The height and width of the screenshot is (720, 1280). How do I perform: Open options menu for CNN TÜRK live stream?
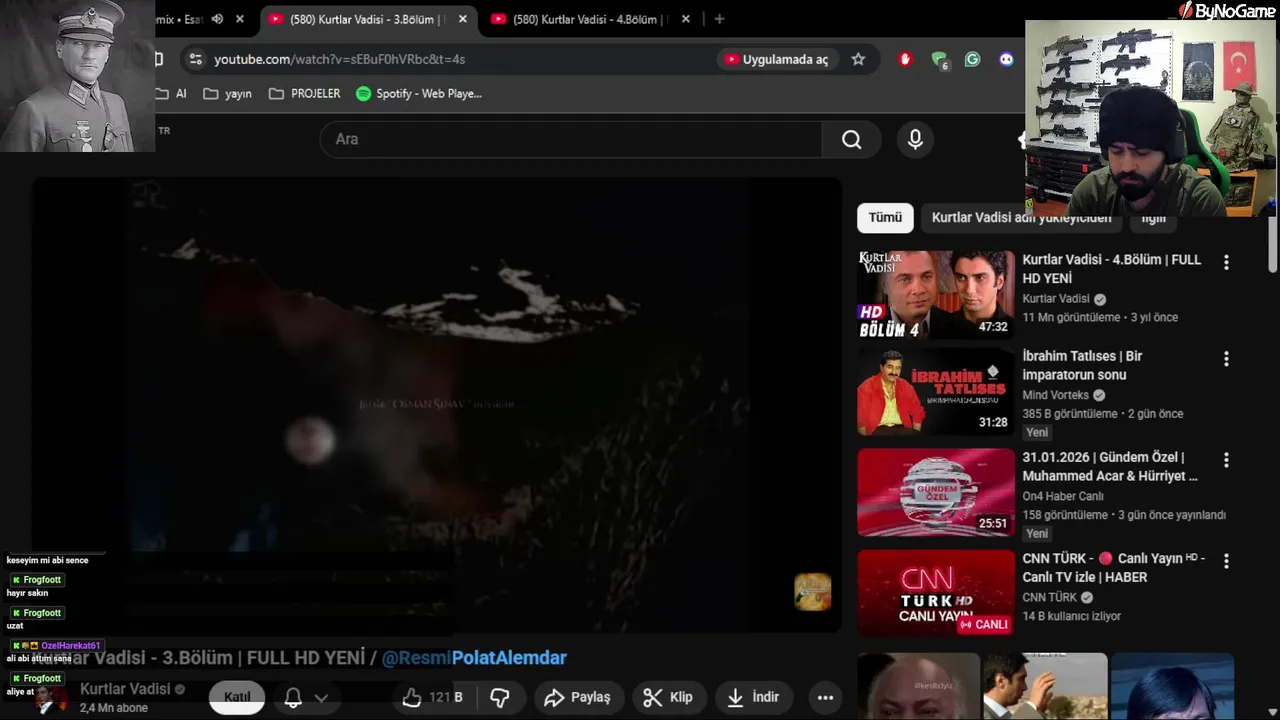click(1226, 561)
